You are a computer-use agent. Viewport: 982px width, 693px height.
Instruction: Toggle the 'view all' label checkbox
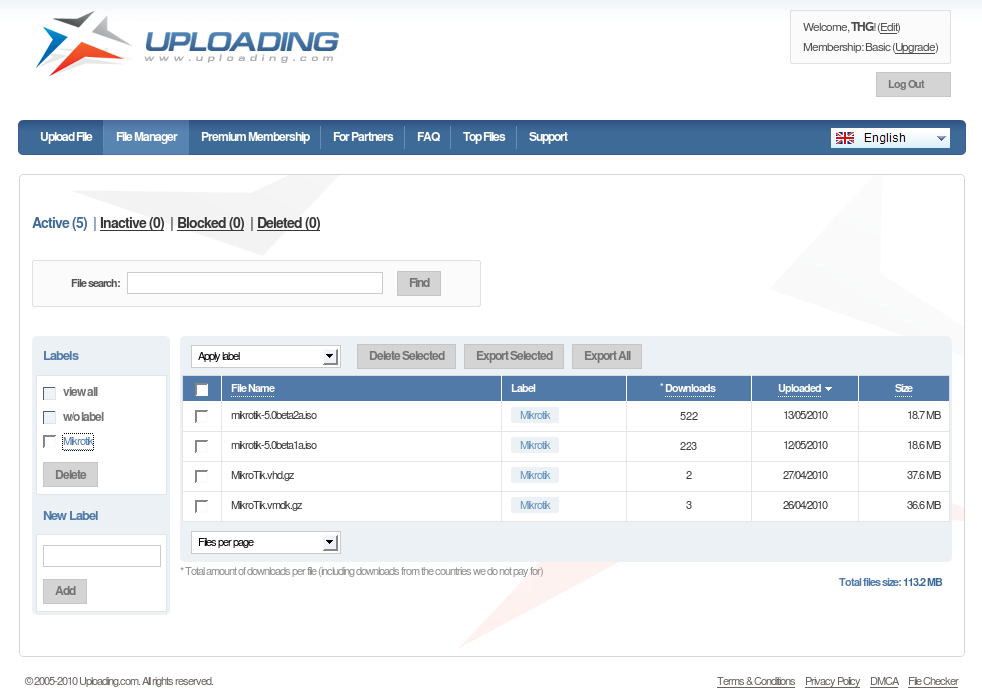[49, 393]
